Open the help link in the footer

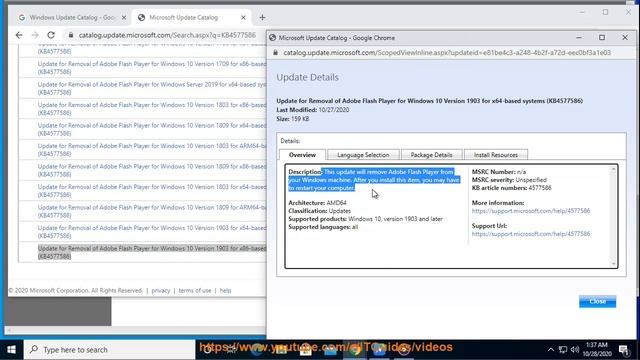point(225,291)
